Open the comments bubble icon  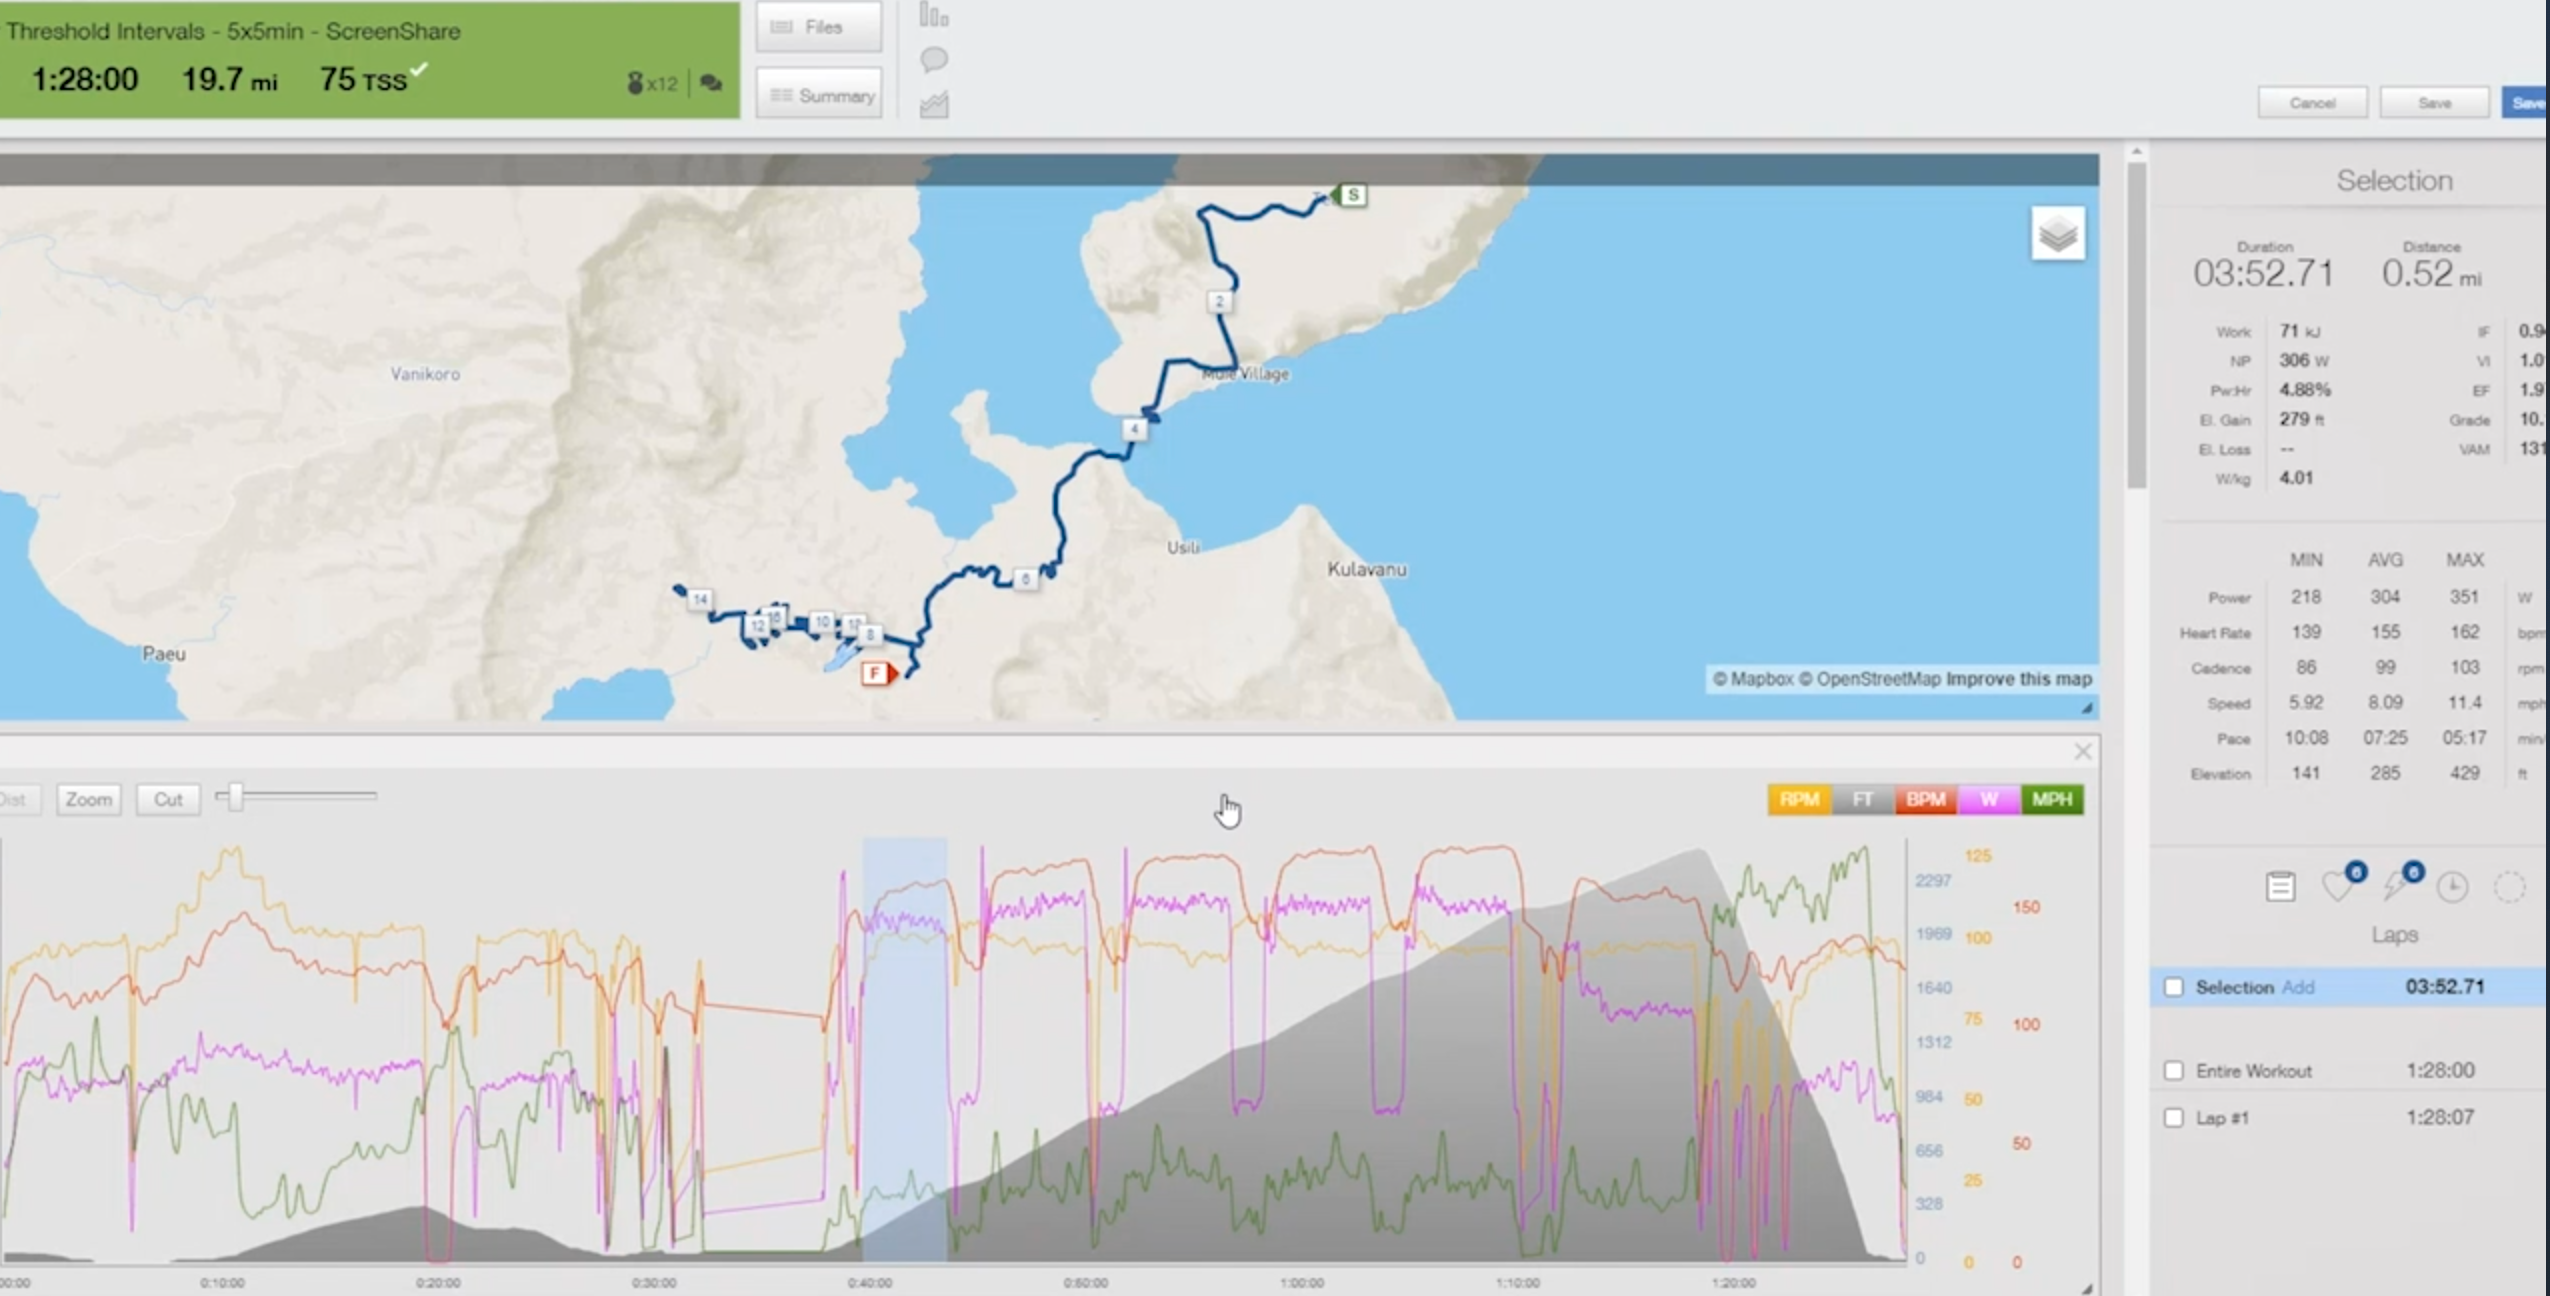[x=933, y=60]
